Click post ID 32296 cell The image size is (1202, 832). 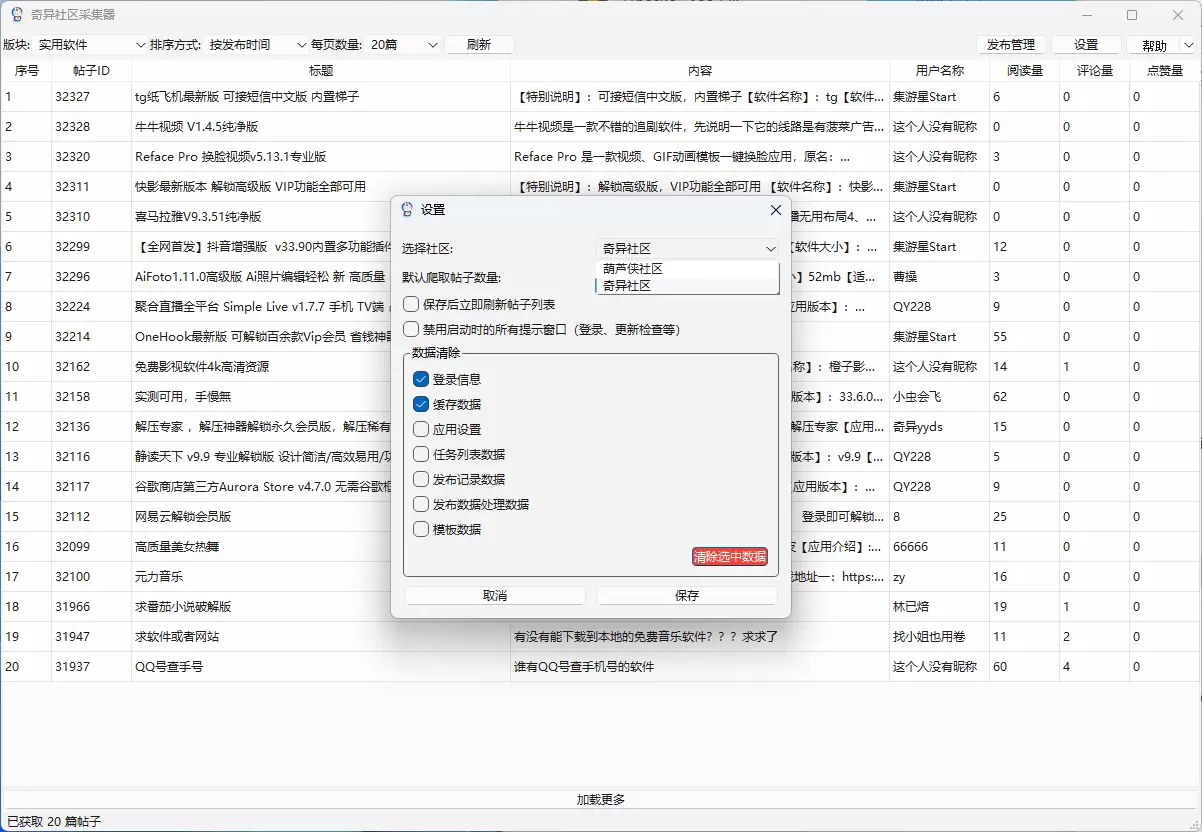click(x=92, y=277)
